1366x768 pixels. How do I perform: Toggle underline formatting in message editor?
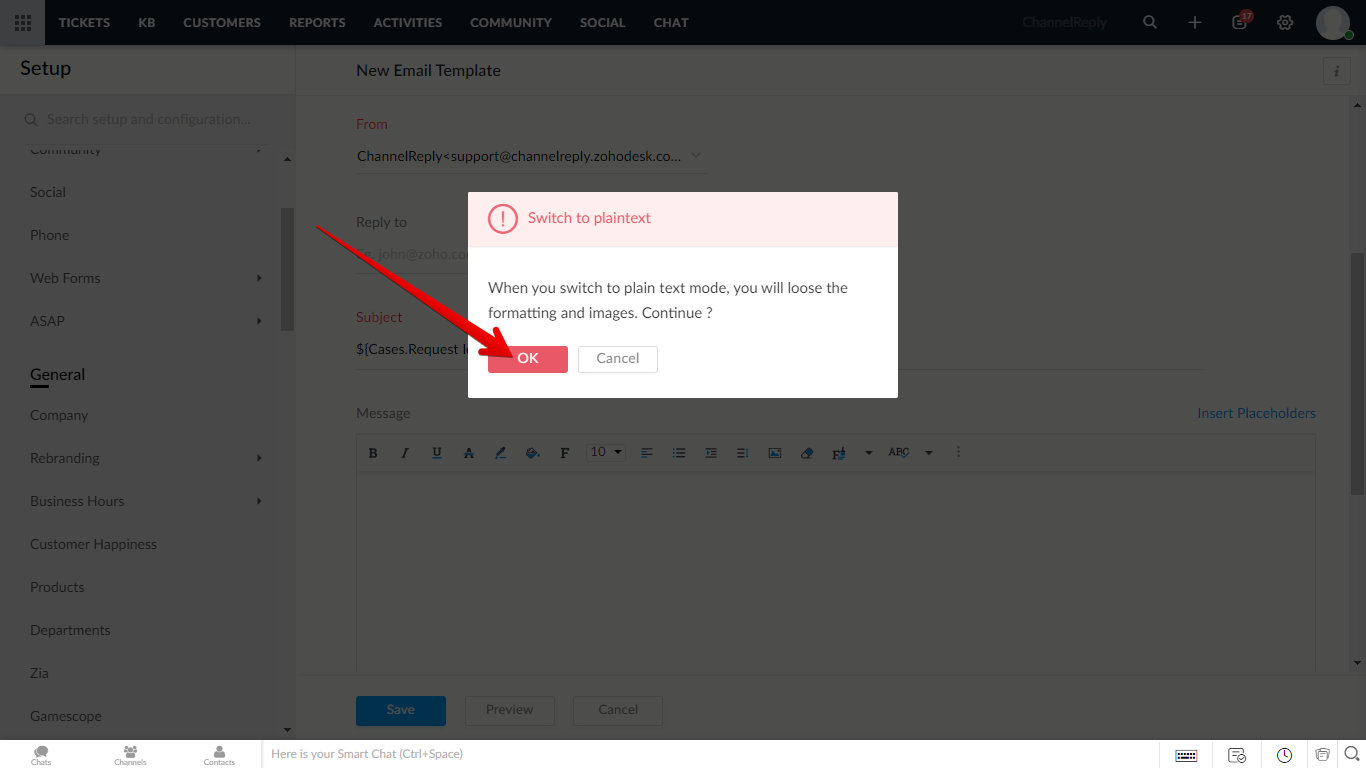437,453
